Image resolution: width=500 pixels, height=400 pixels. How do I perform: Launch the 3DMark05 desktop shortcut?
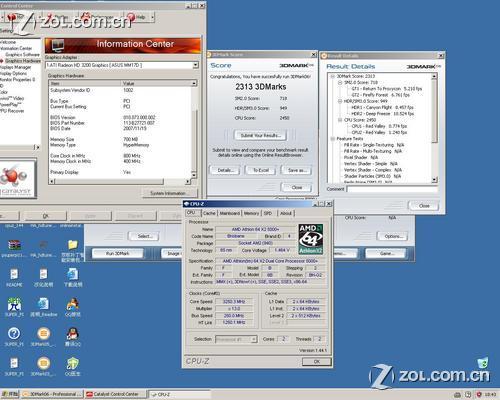43,333
